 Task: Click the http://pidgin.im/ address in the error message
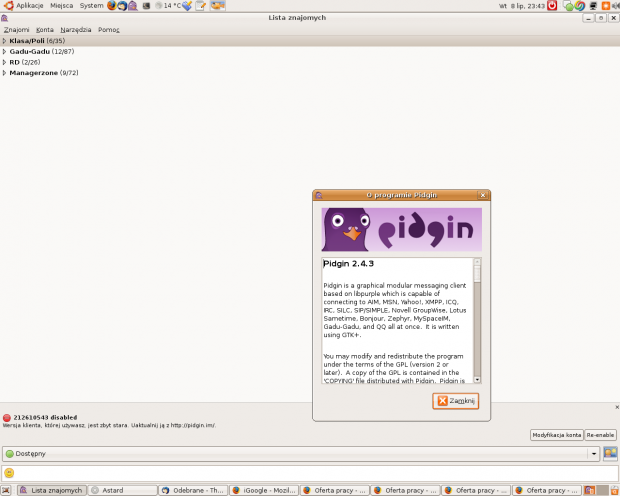[193, 426]
